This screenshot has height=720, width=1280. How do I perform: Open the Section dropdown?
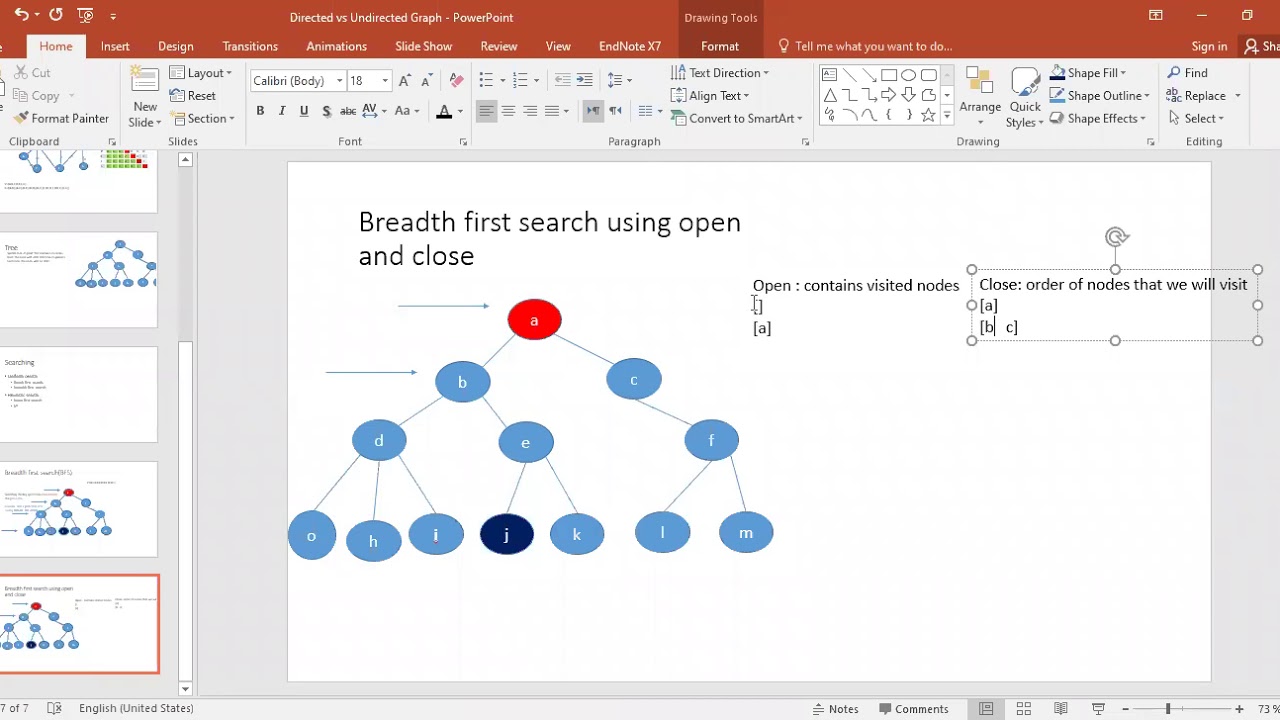(202, 118)
